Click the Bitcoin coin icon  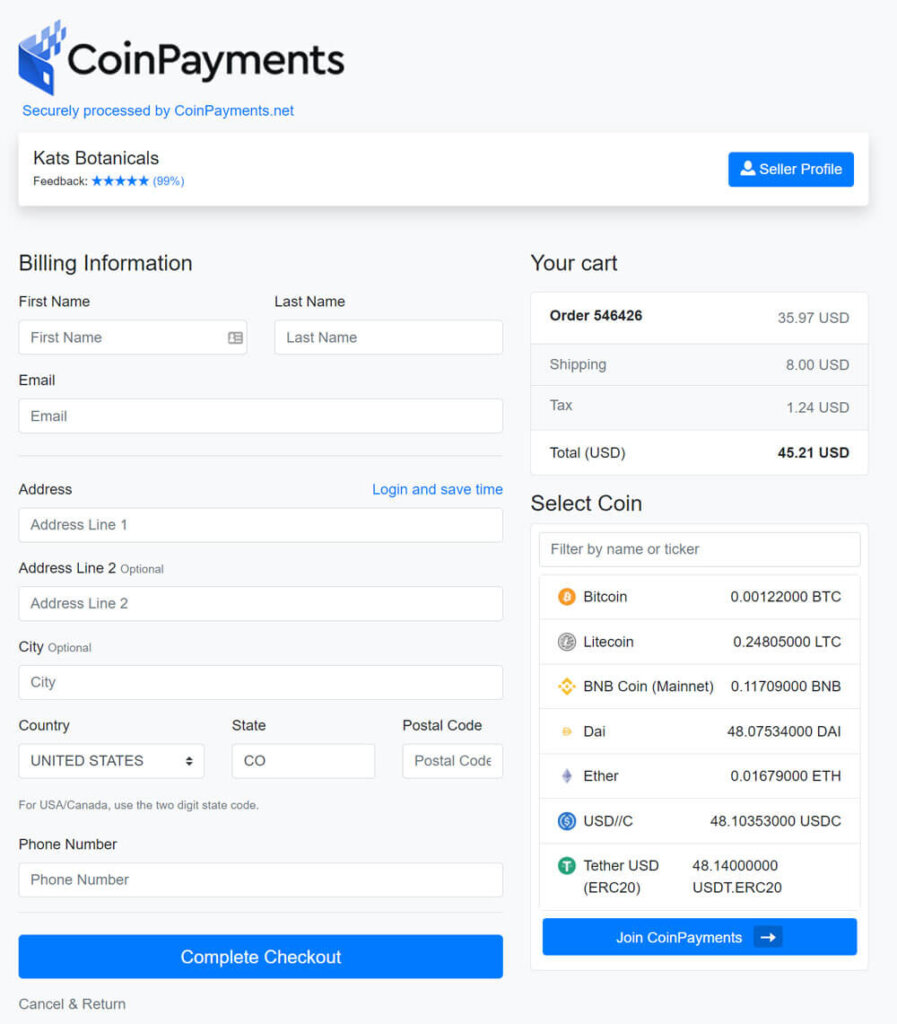[x=567, y=596]
